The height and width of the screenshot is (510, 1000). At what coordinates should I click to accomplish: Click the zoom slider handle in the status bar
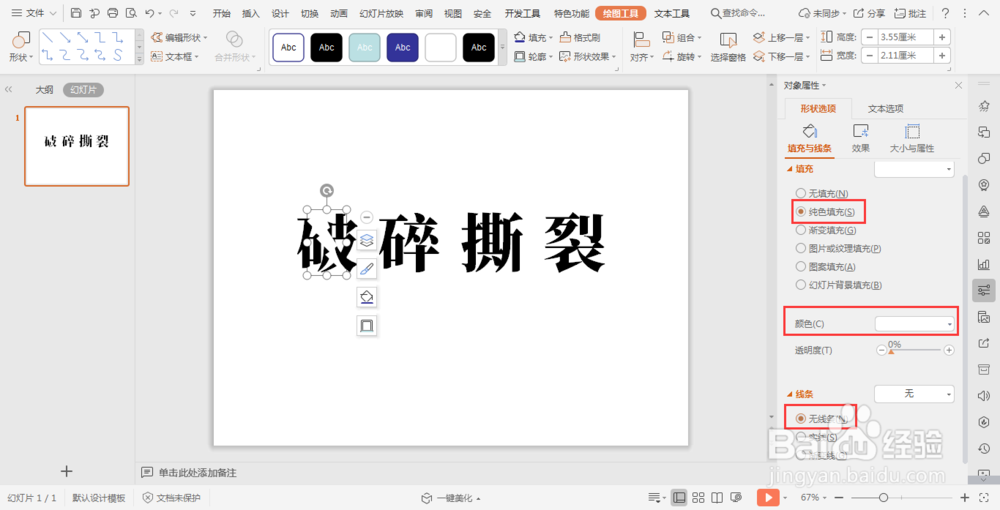883,497
